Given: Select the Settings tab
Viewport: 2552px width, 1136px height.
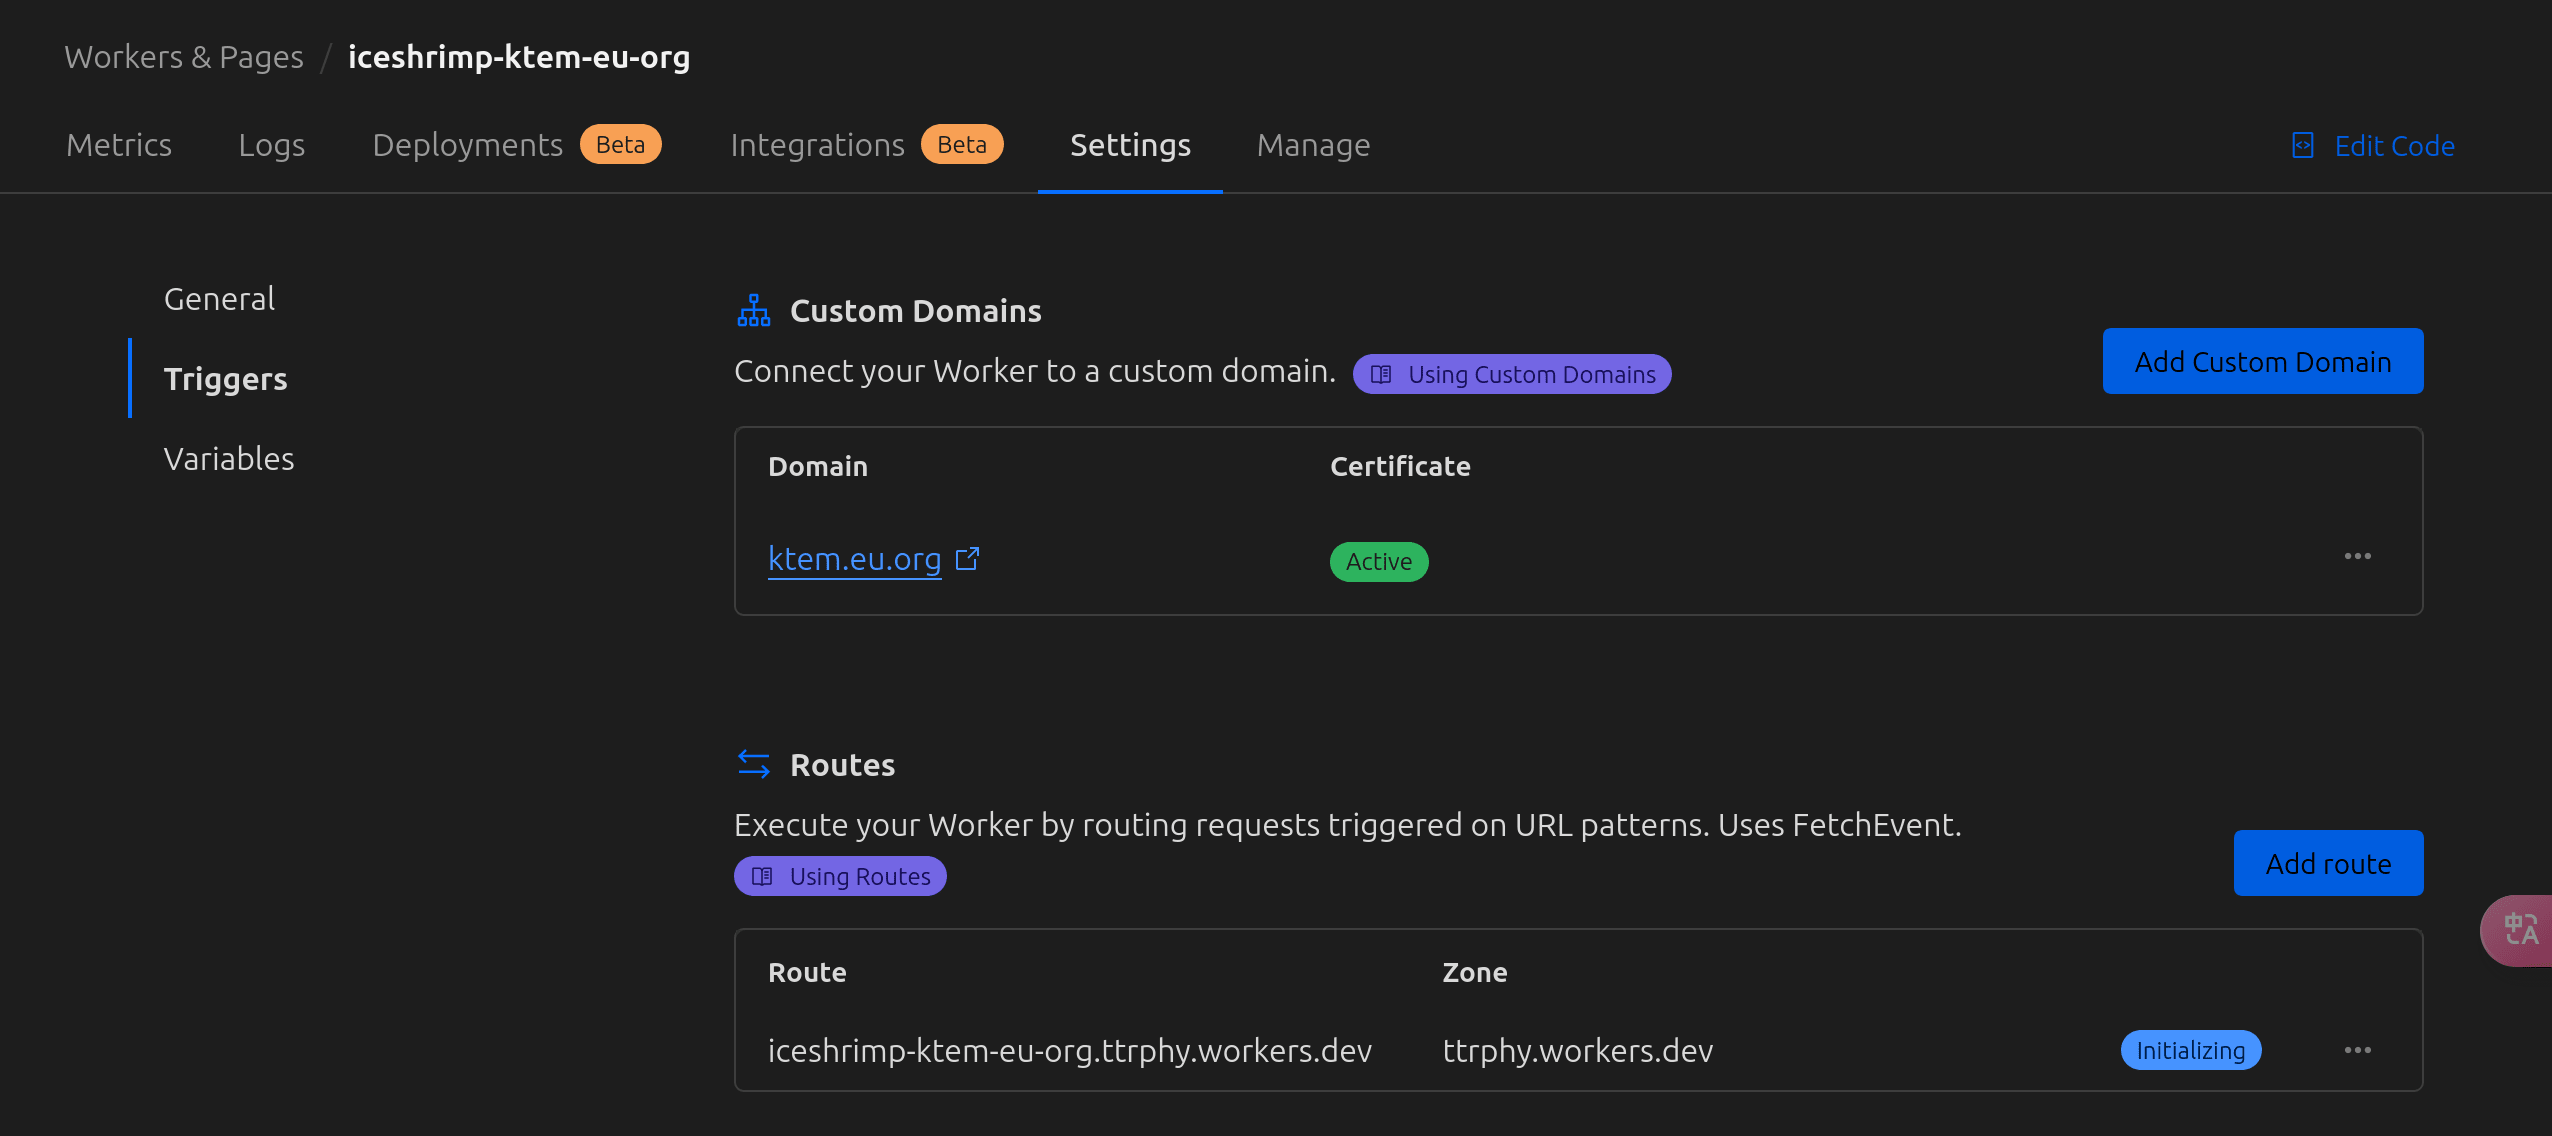Looking at the screenshot, I should click(1130, 145).
